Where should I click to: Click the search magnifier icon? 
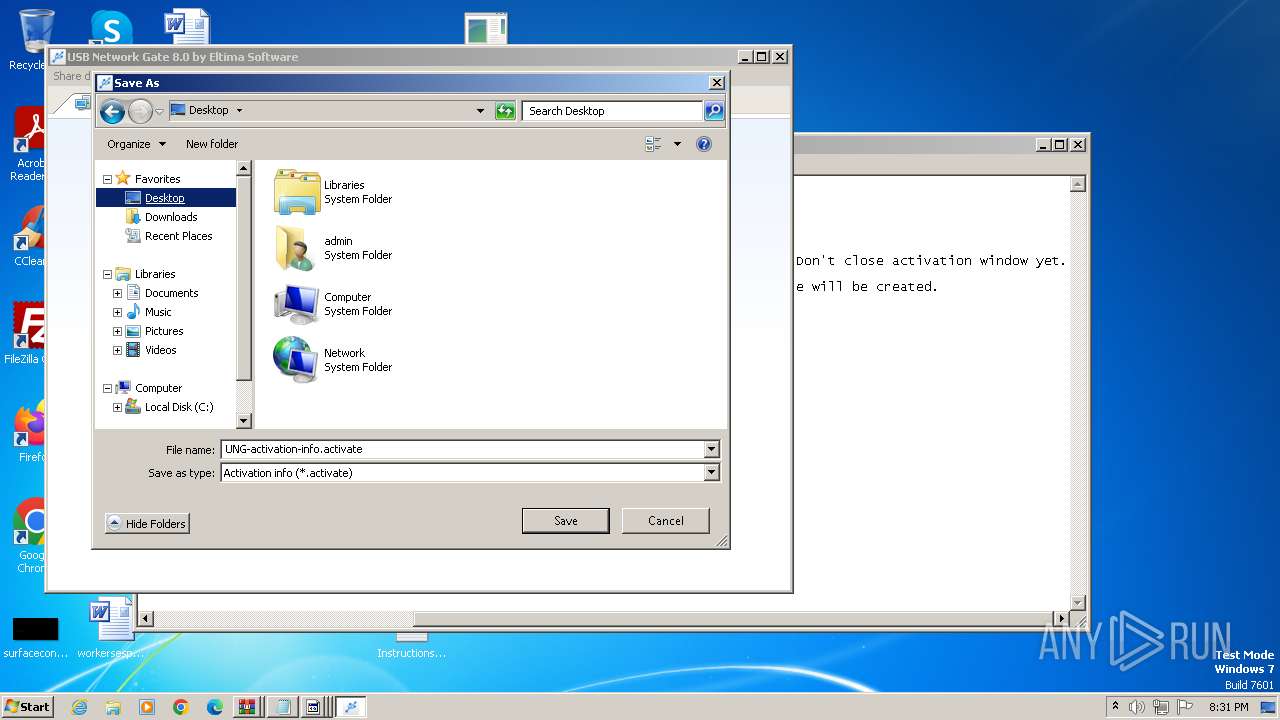[714, 111]
